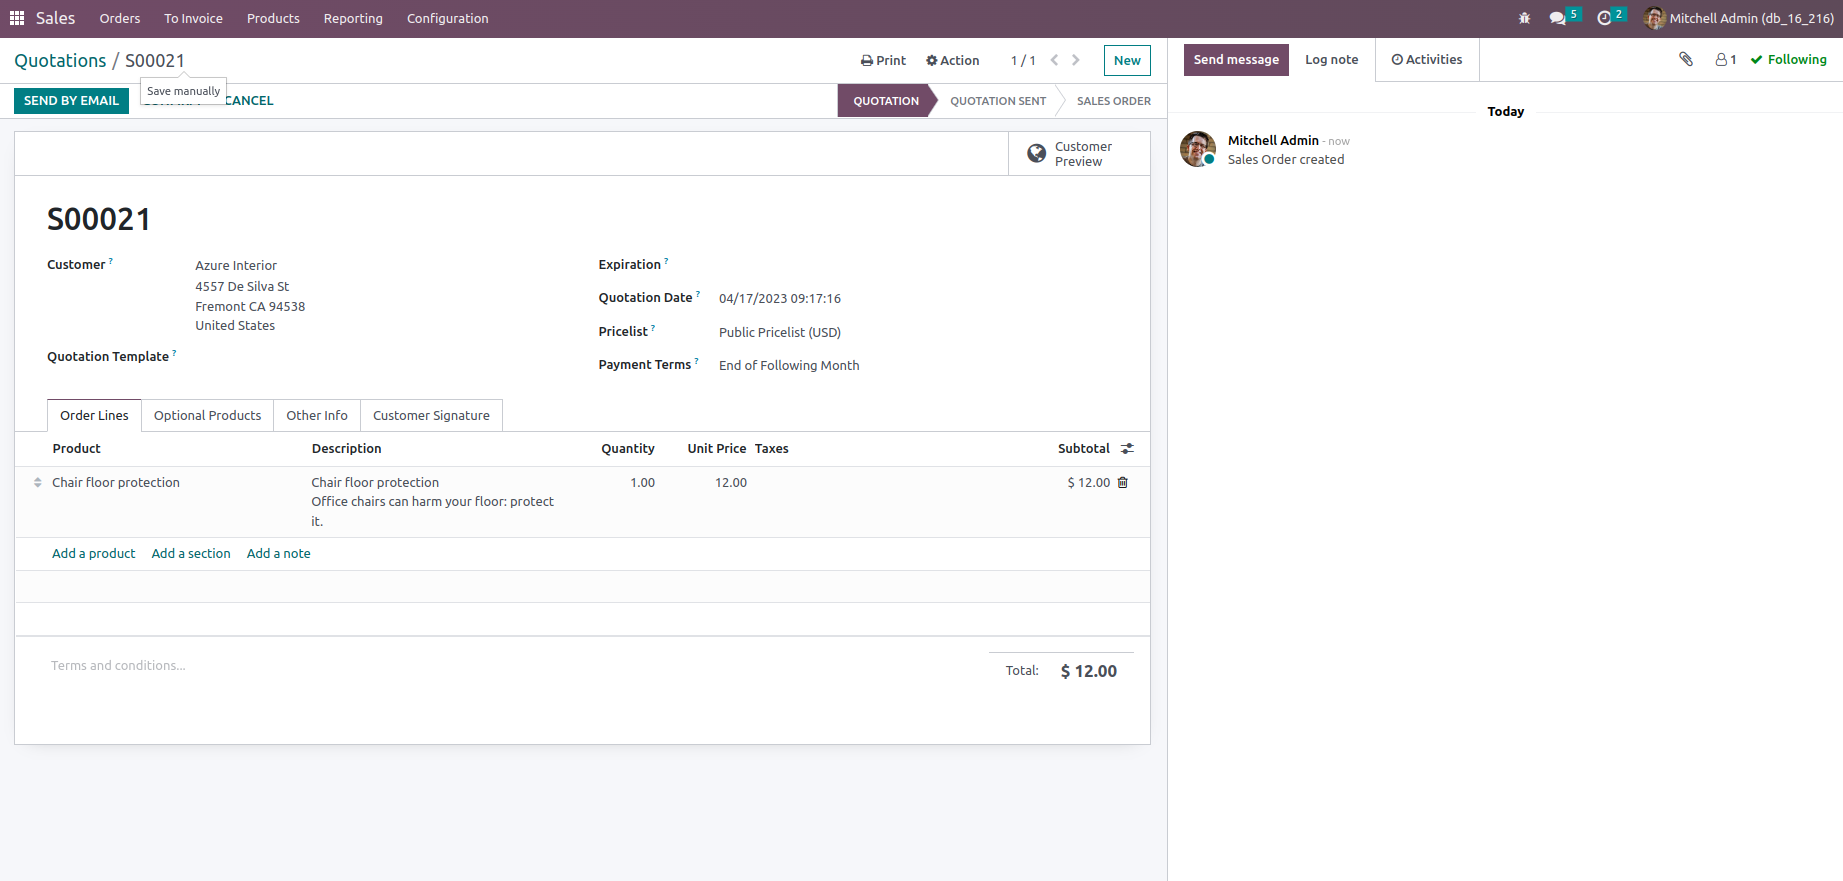Click the Print button
Viewport: 1843px width, 881px height.
[x=883, y=60]
